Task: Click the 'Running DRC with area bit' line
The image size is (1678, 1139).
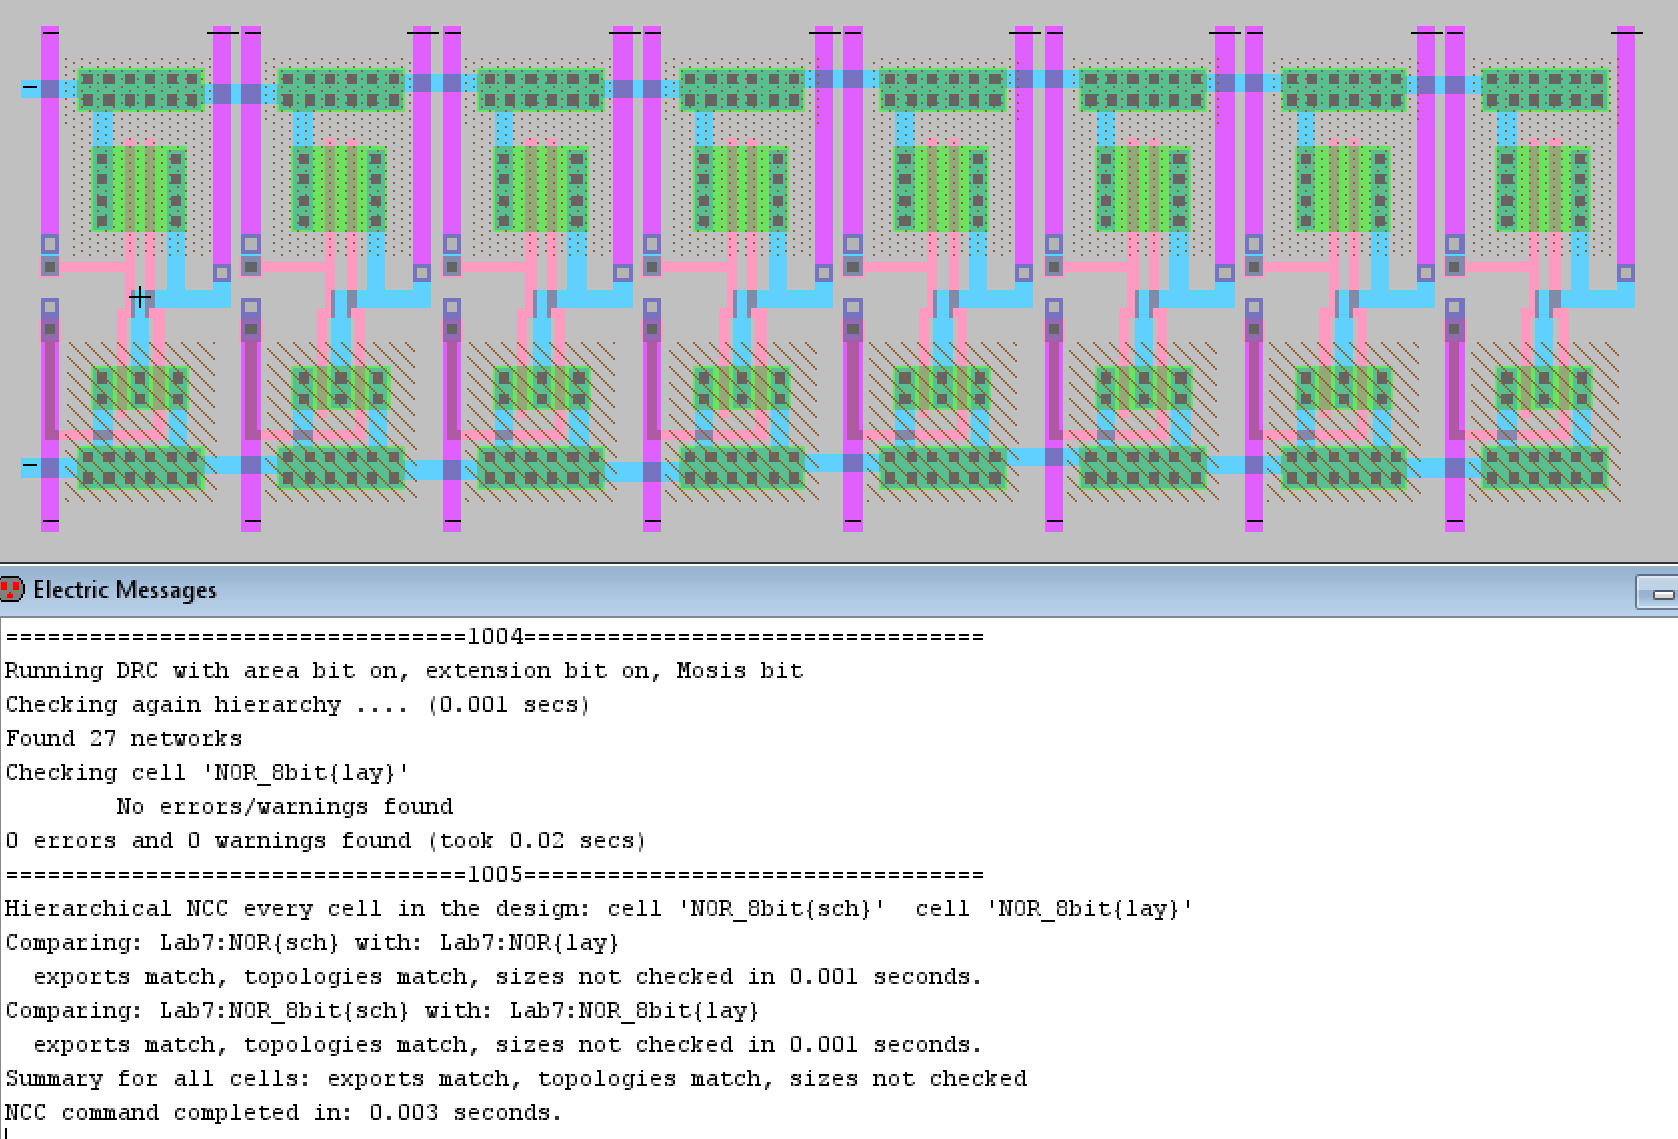Action: (404, 671)
